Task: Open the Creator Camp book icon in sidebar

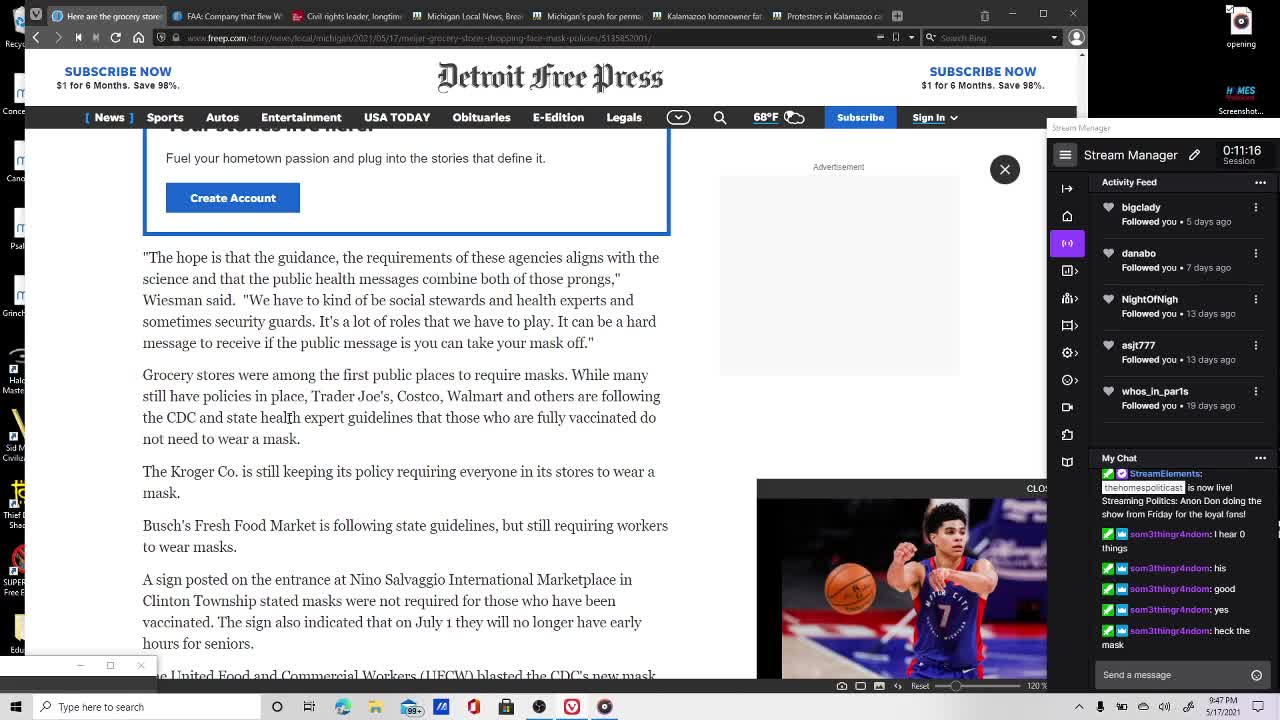Action: point(1067,462)
